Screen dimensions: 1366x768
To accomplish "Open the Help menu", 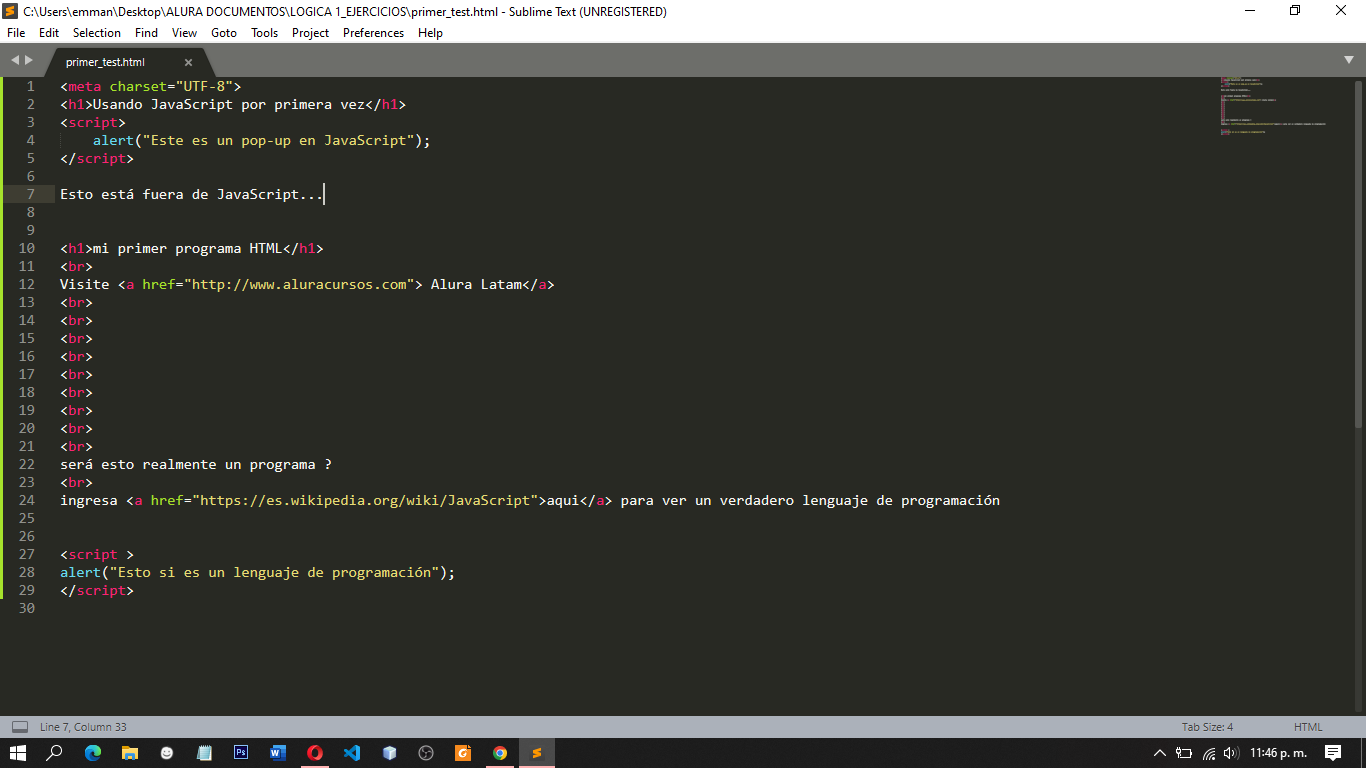I will pyautogui.click(x=430, y=33).
